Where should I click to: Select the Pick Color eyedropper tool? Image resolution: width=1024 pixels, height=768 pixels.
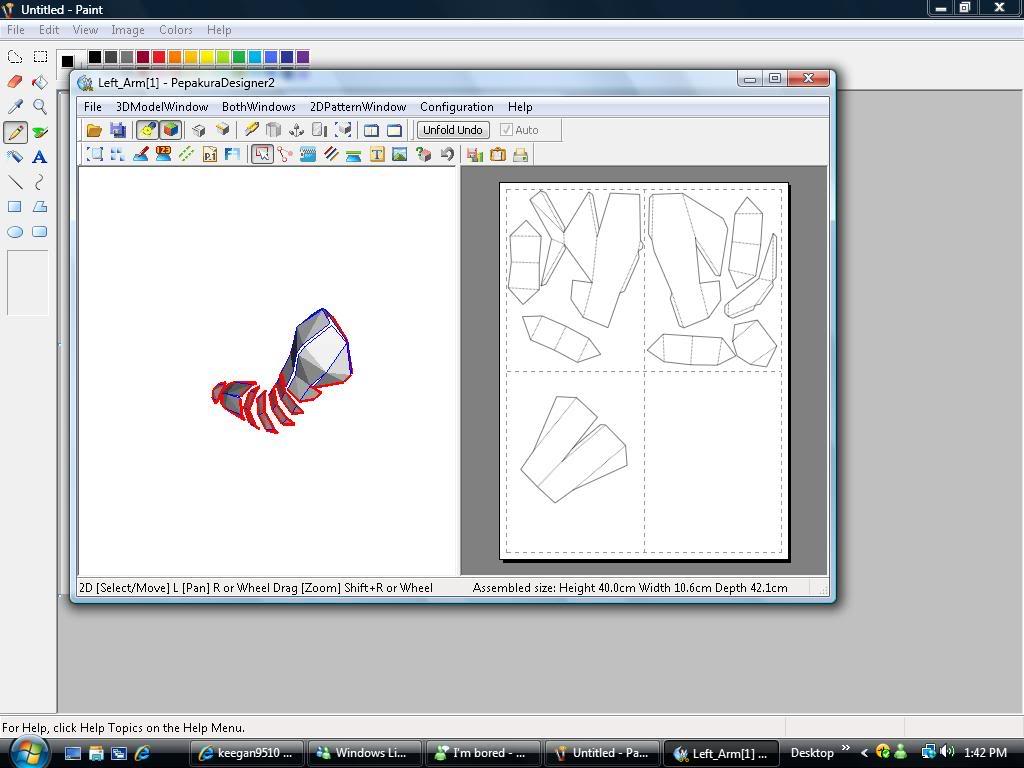click(15, 106)
